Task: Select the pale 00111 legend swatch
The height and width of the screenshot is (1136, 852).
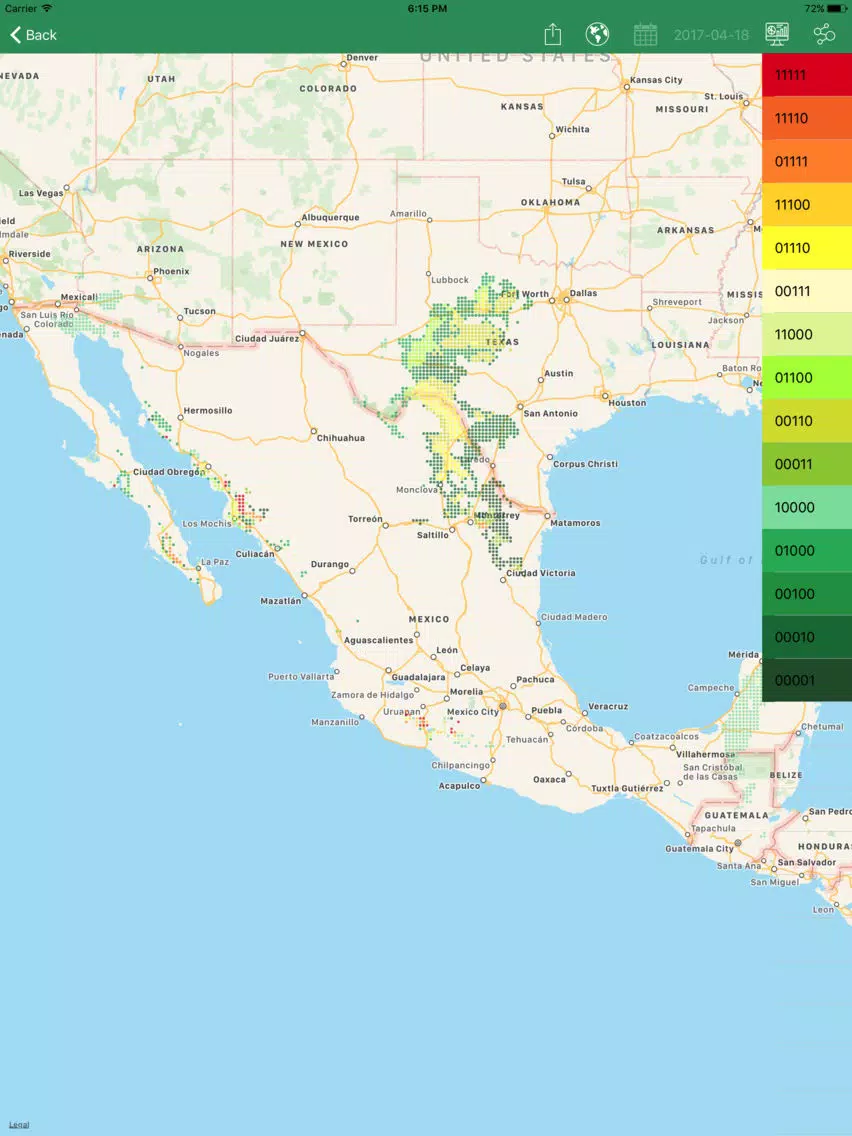Action: point(807,291)
